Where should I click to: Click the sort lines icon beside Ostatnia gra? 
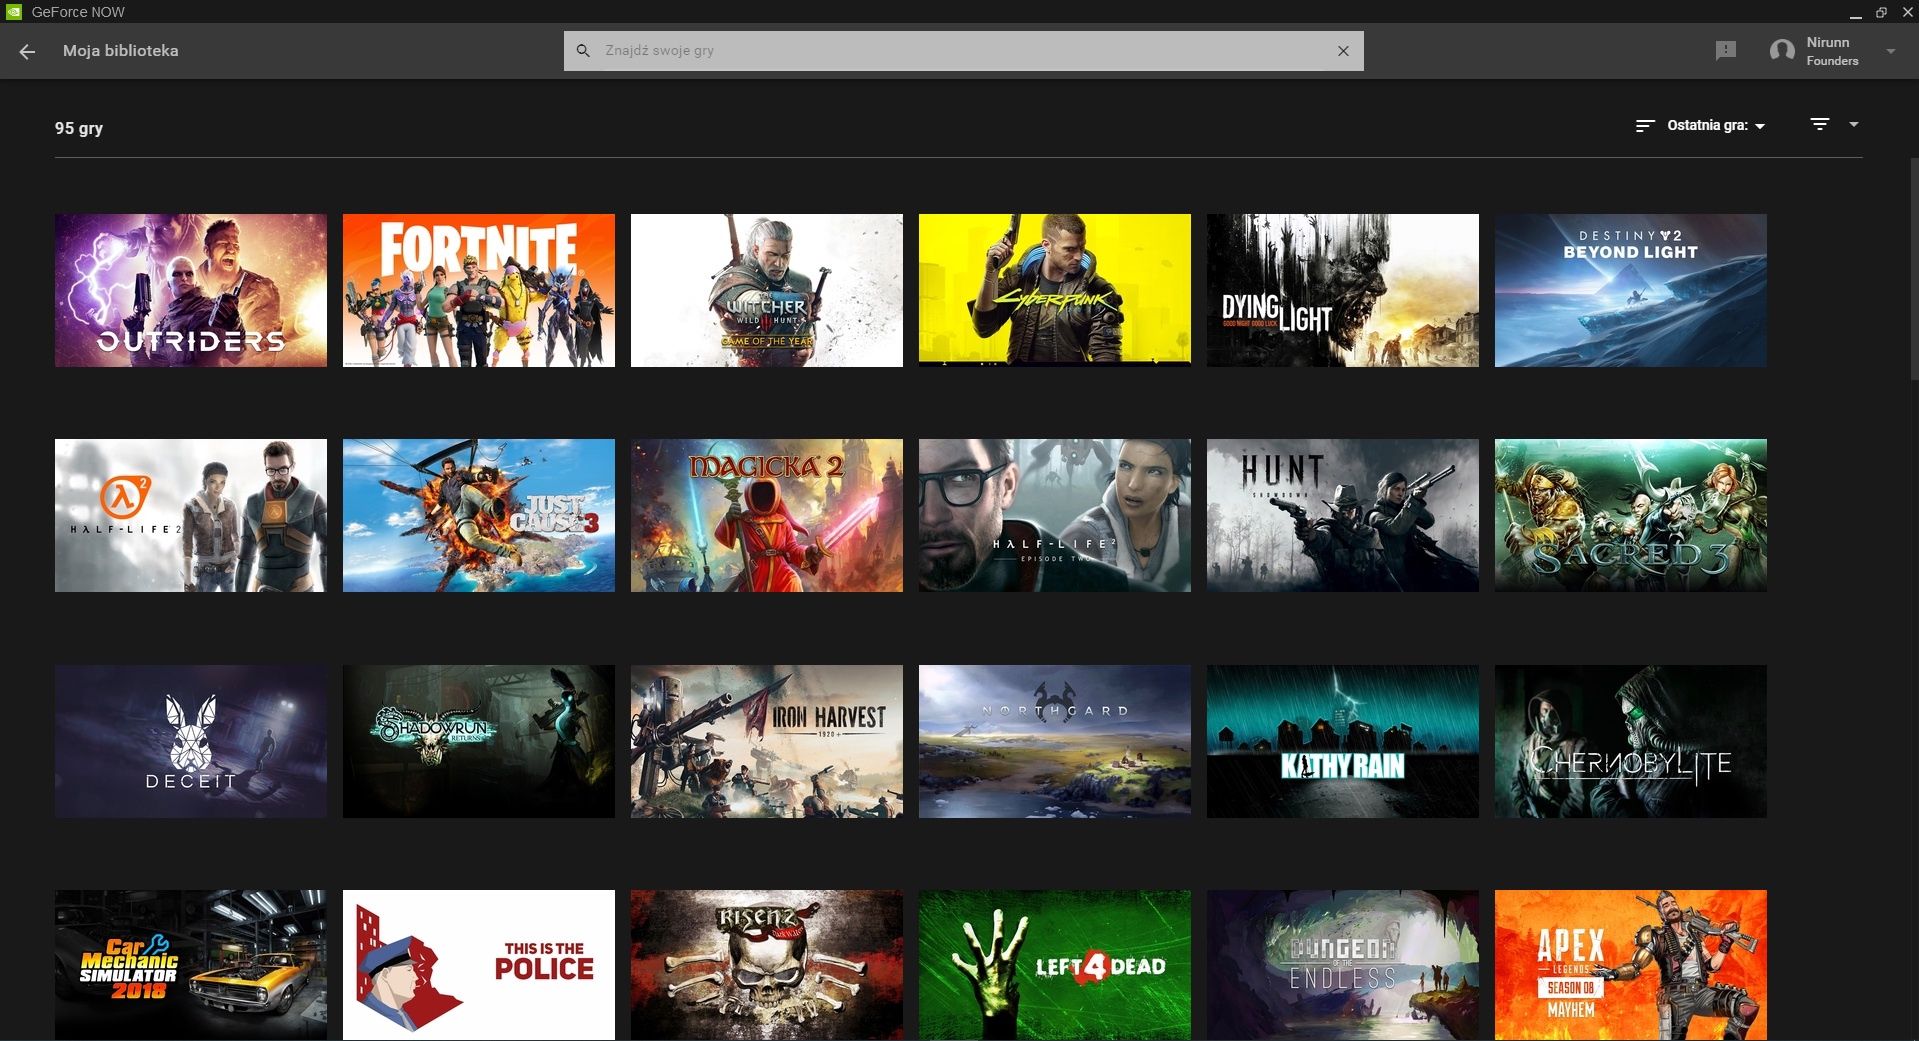coord(1644,125)
